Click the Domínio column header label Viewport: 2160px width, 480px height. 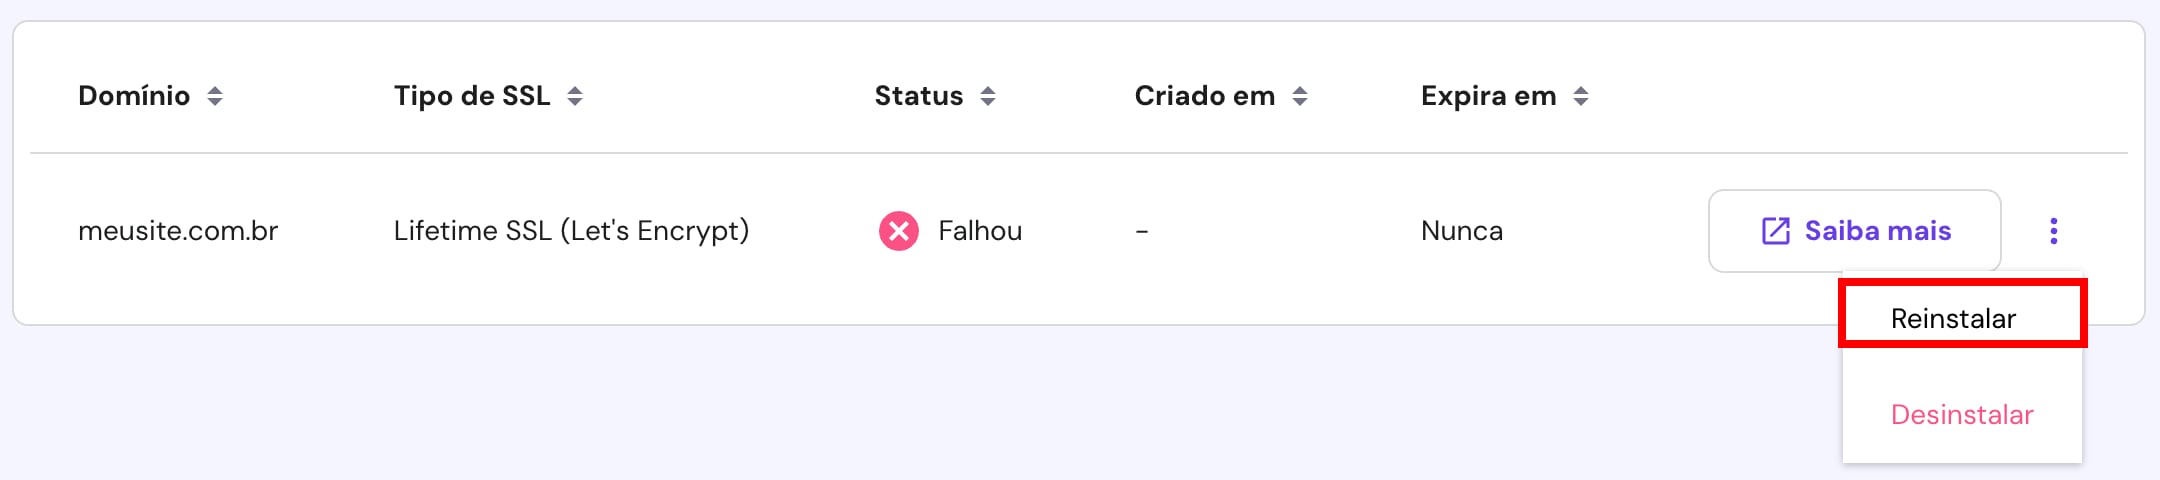pos(134,96)
